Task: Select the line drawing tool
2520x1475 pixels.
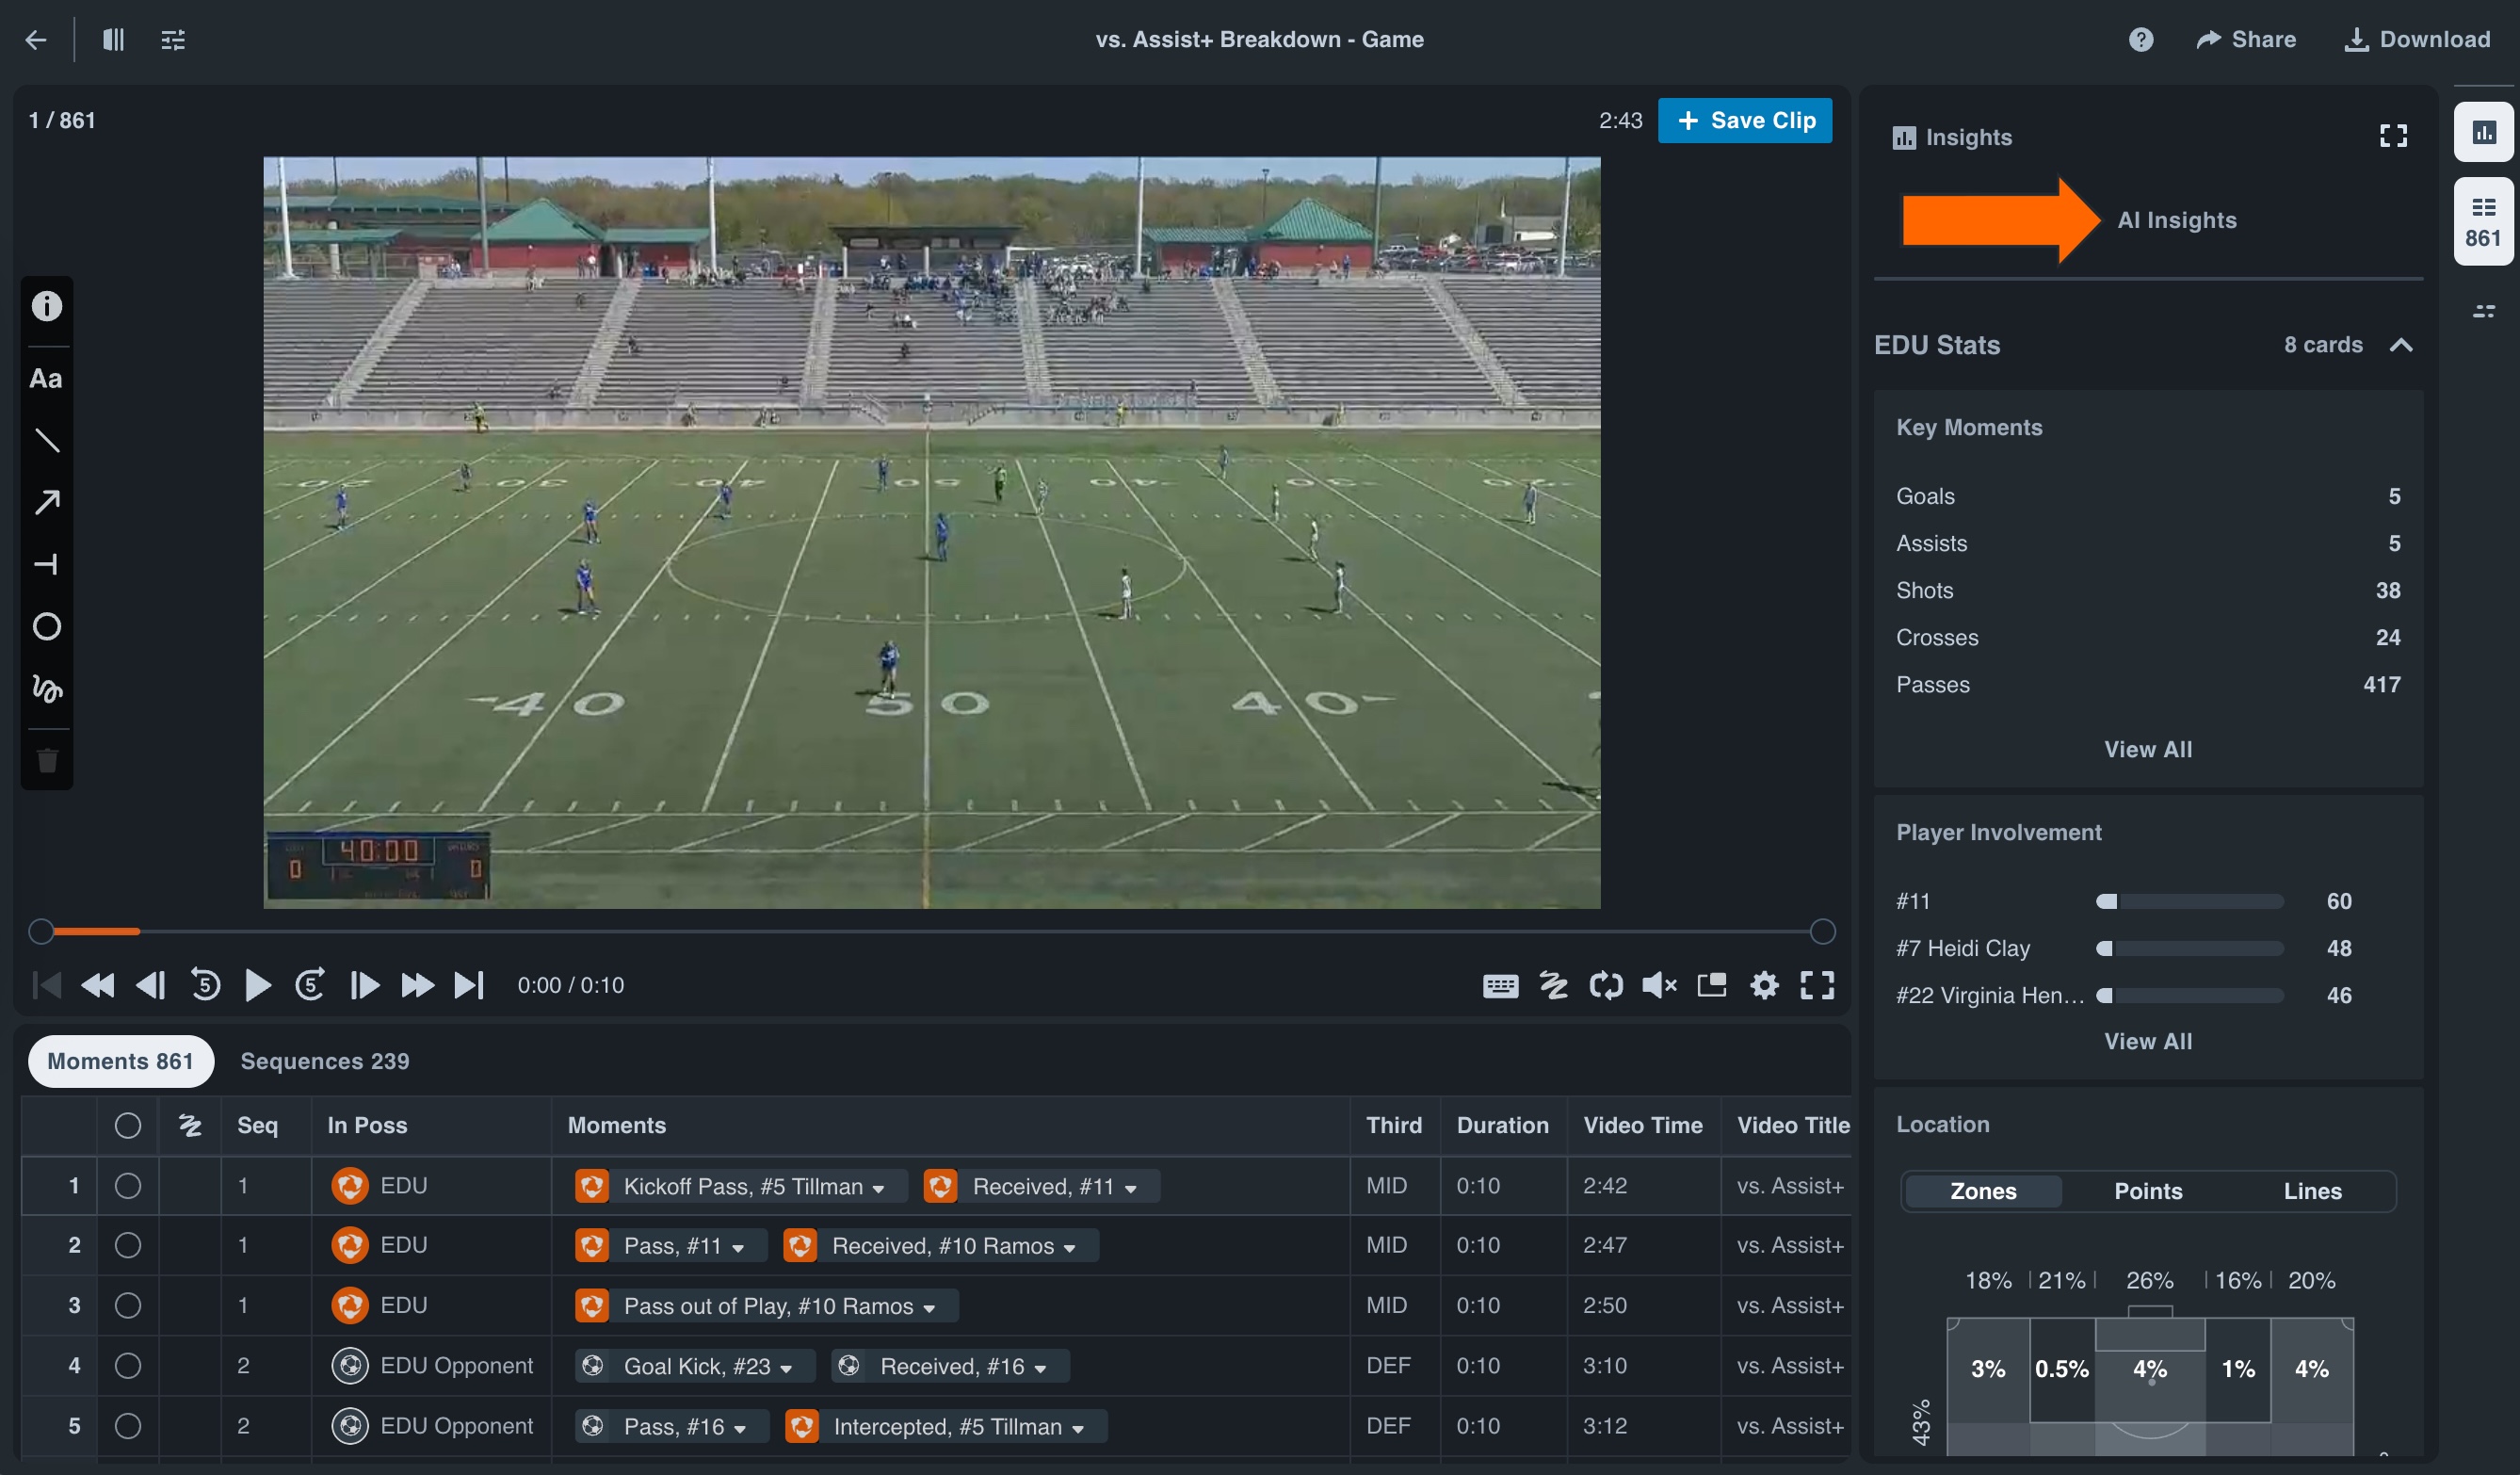Action: click(47, 441)
